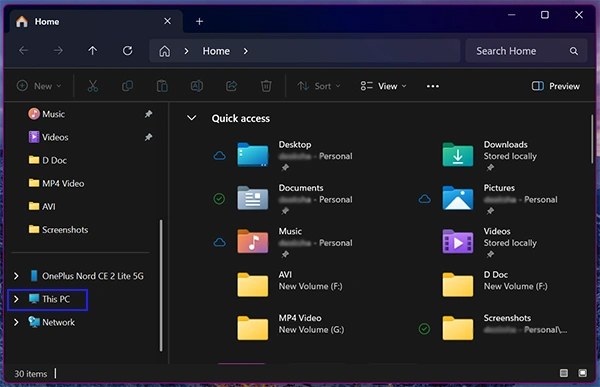Open a new tab with plus button
Screen dimensions: 600x387
pos(199,21)
